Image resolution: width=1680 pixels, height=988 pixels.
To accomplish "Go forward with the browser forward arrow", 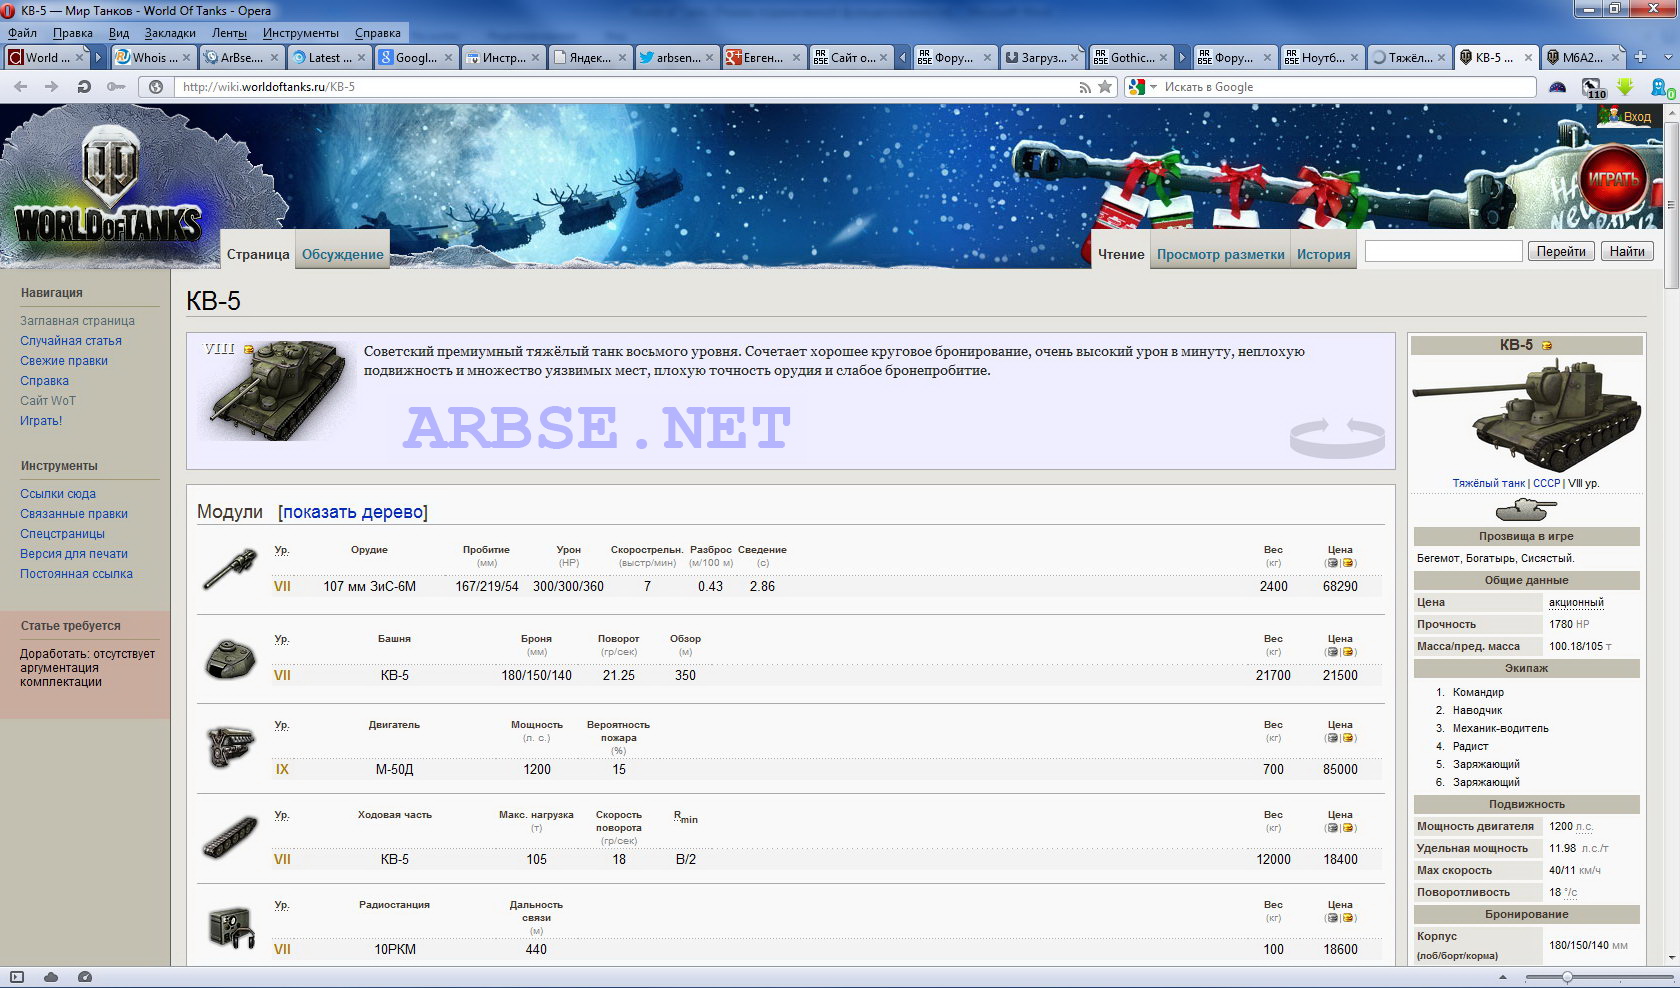I will click(x=51, y=87).
